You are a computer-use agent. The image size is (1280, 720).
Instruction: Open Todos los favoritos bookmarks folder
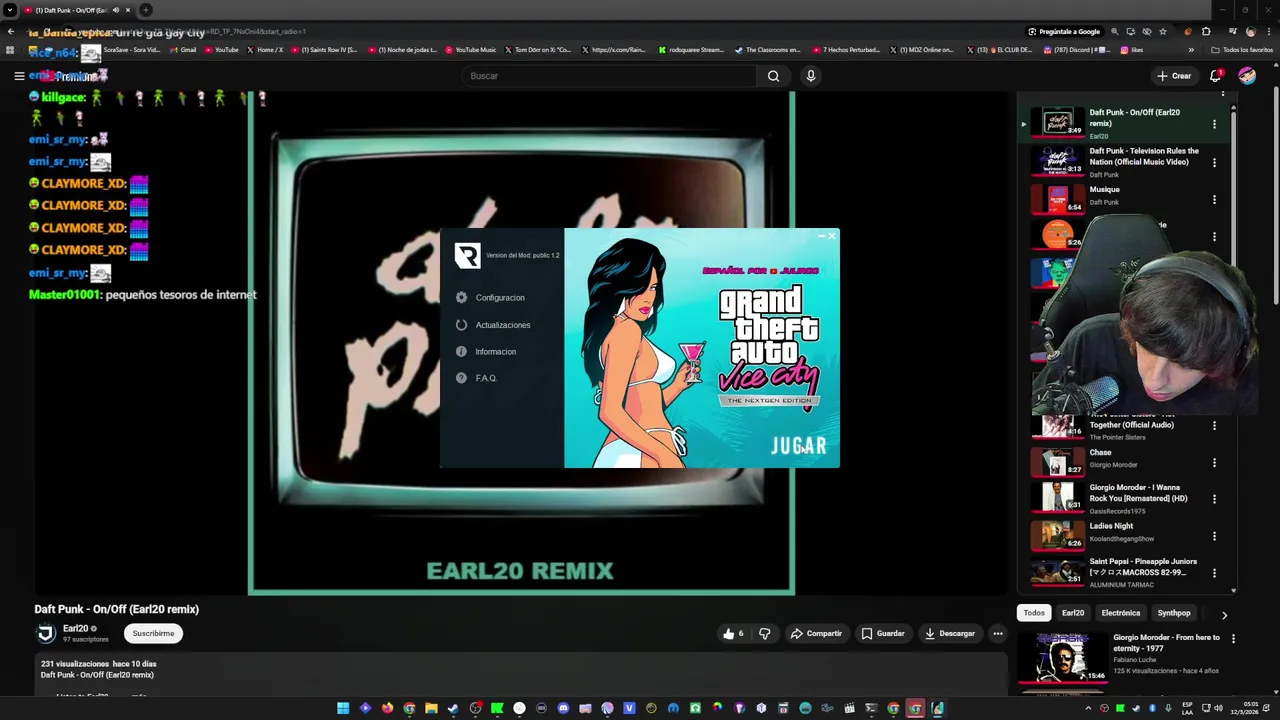coord(1241,50)
